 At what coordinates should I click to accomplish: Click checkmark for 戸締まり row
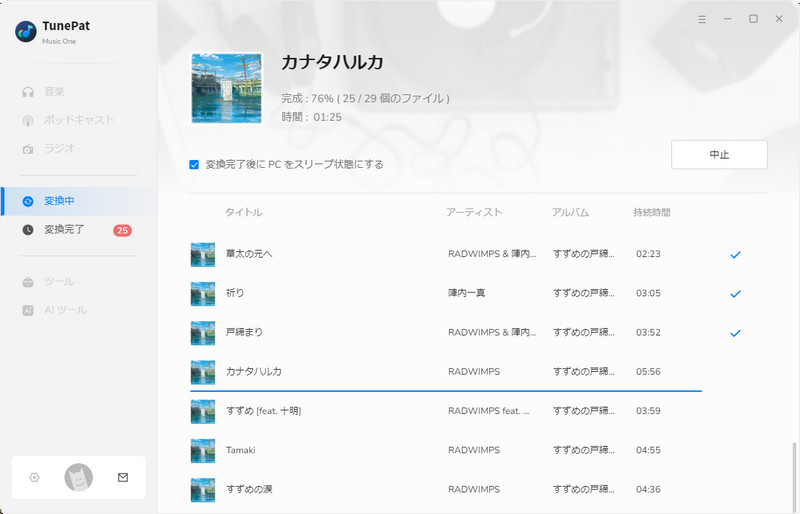(735, 333)
